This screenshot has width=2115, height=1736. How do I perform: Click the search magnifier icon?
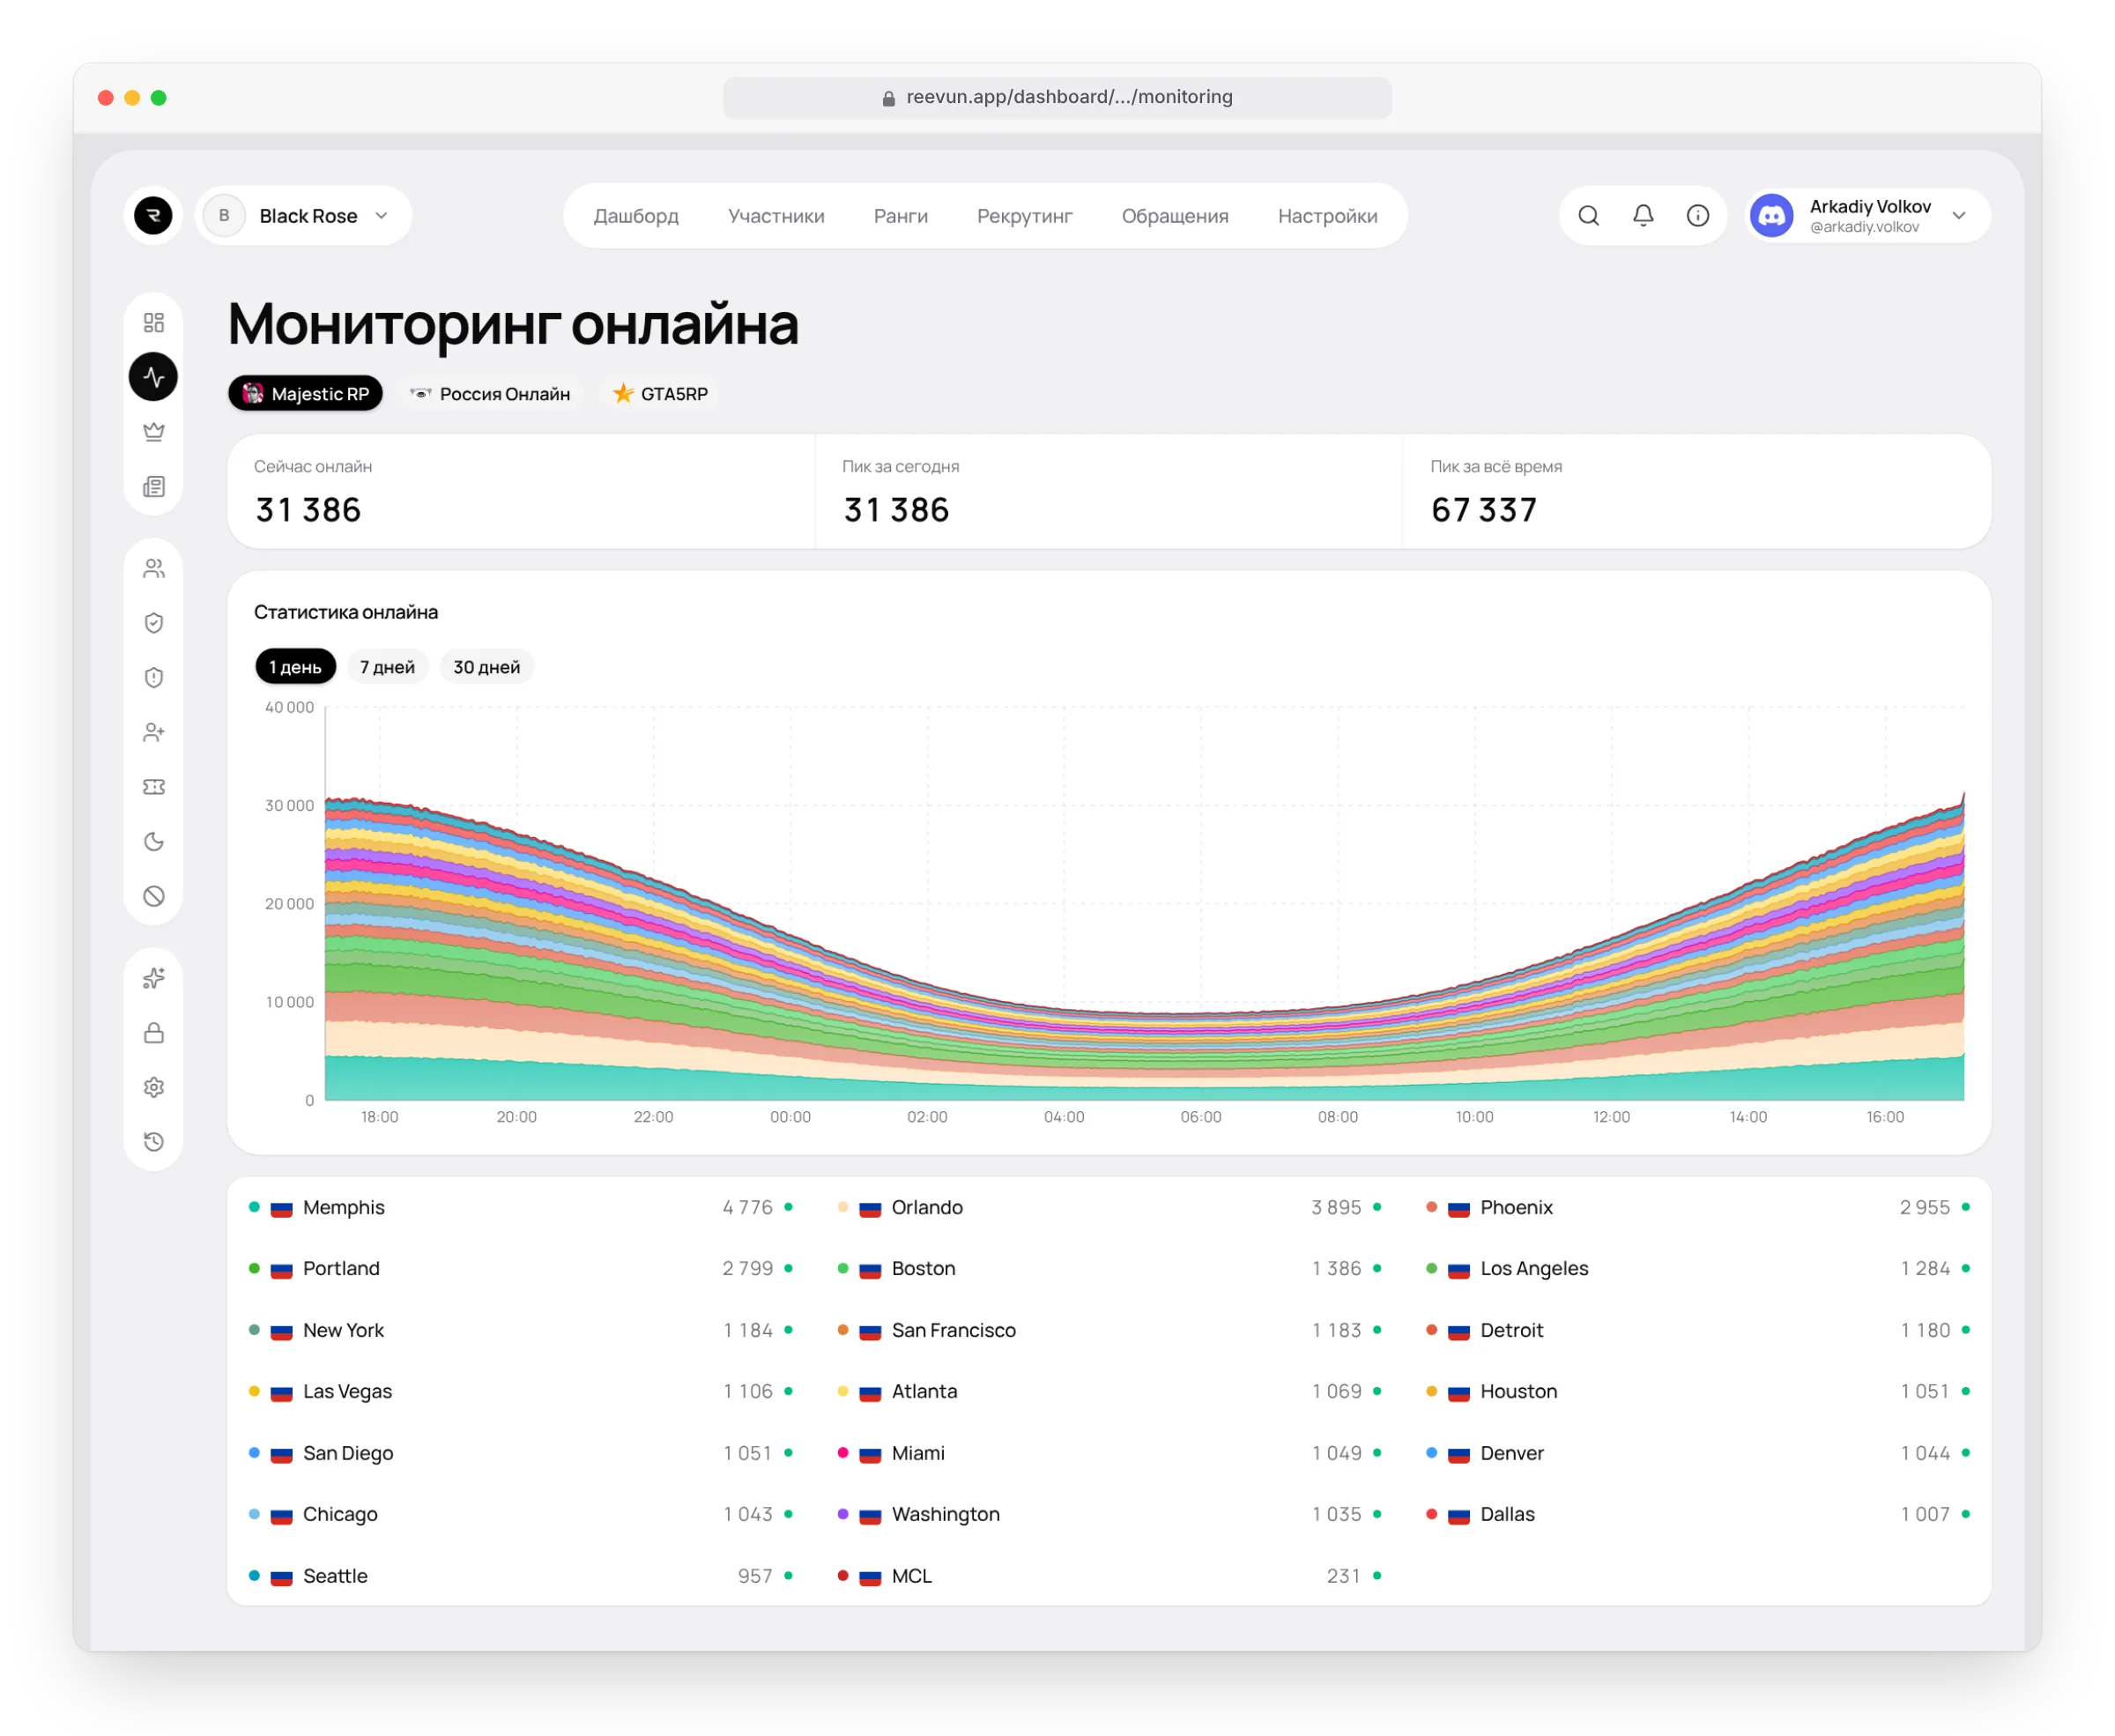coord(1588,215)
